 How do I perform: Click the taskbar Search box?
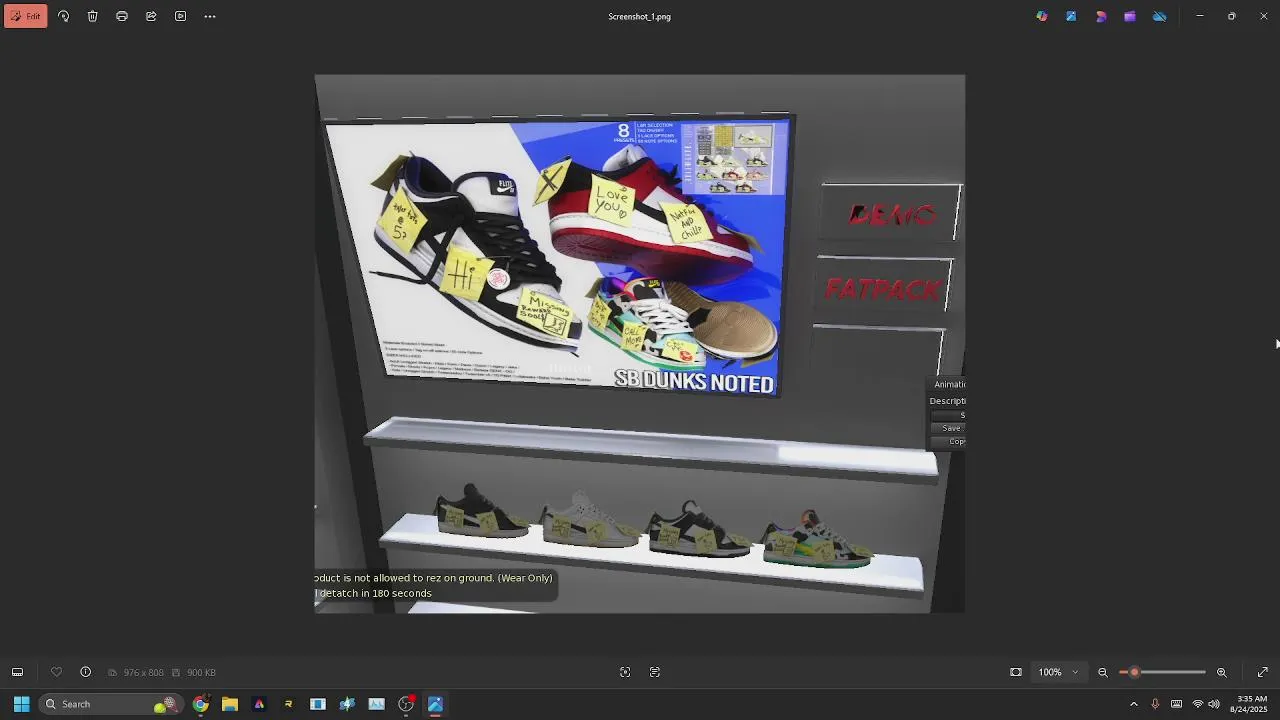[110, 704]
